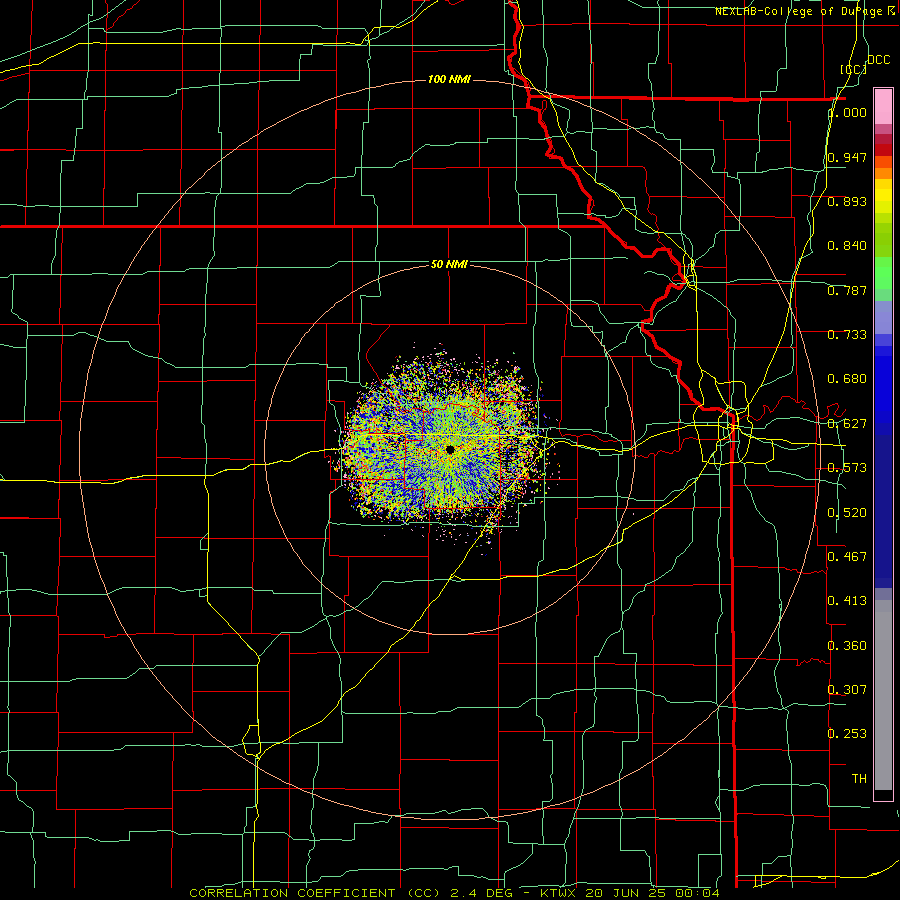Click the 0.307 scale value
This screenshot has width=900, height=900.
point(847,689)
